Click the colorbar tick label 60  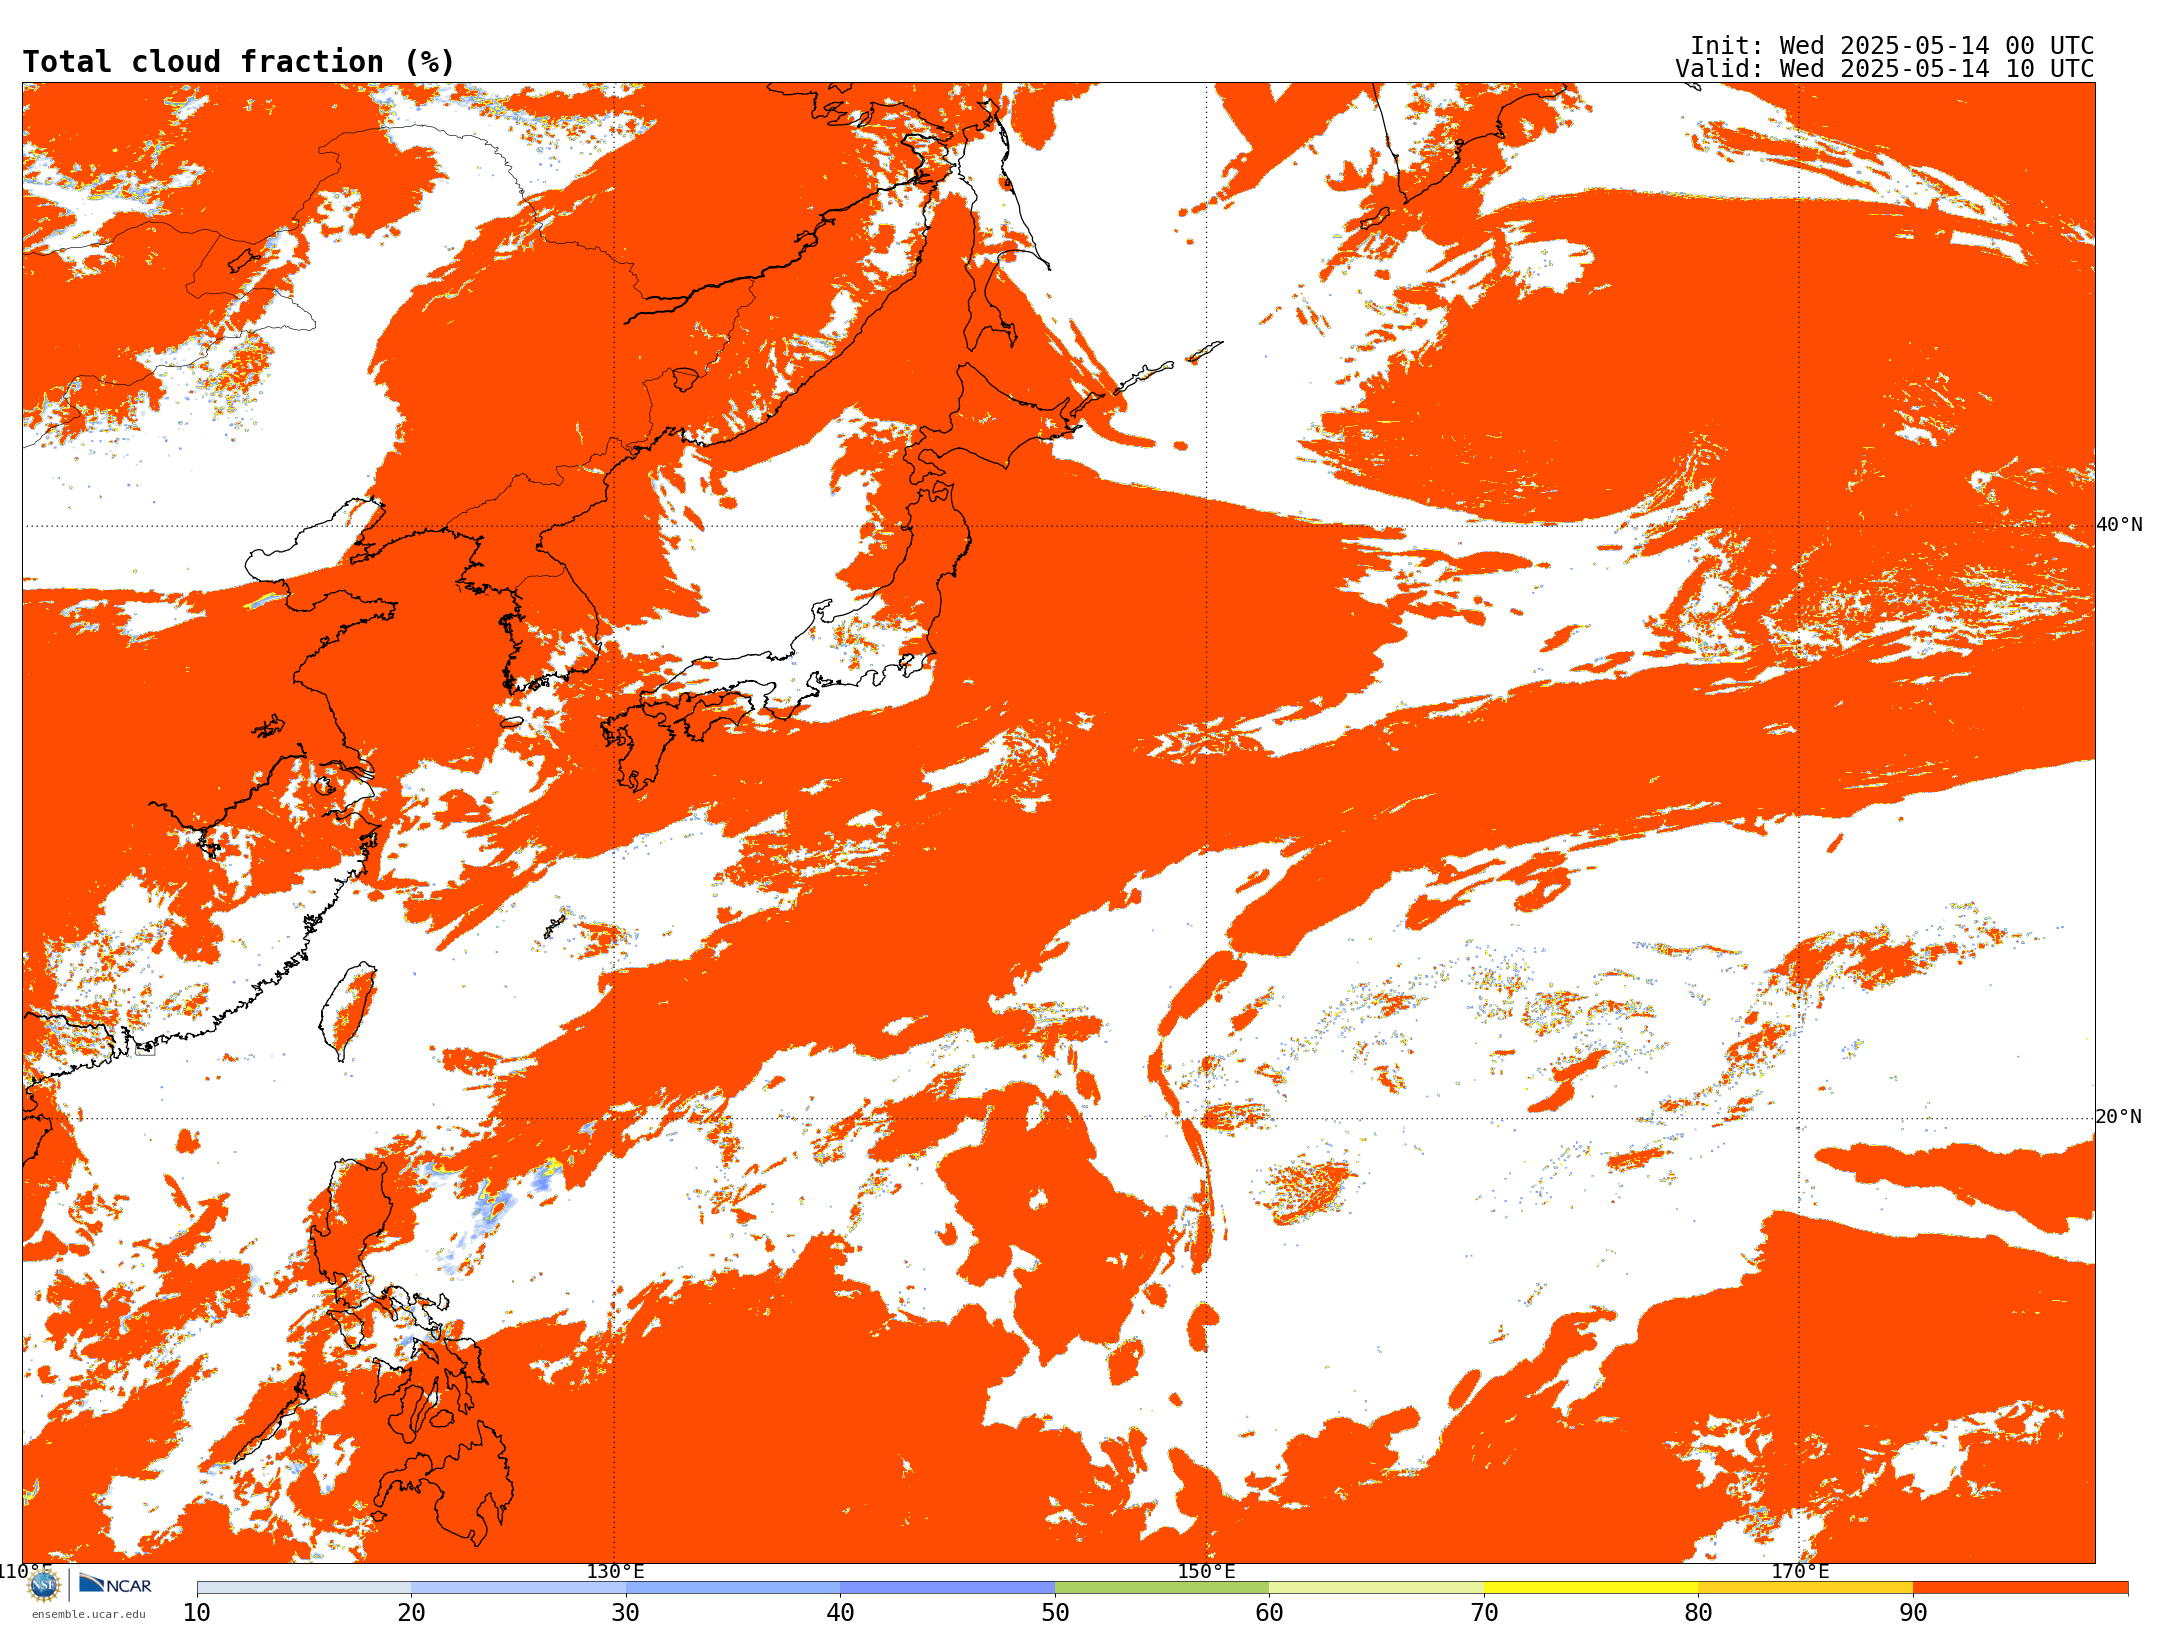tap(1269, 1613)
